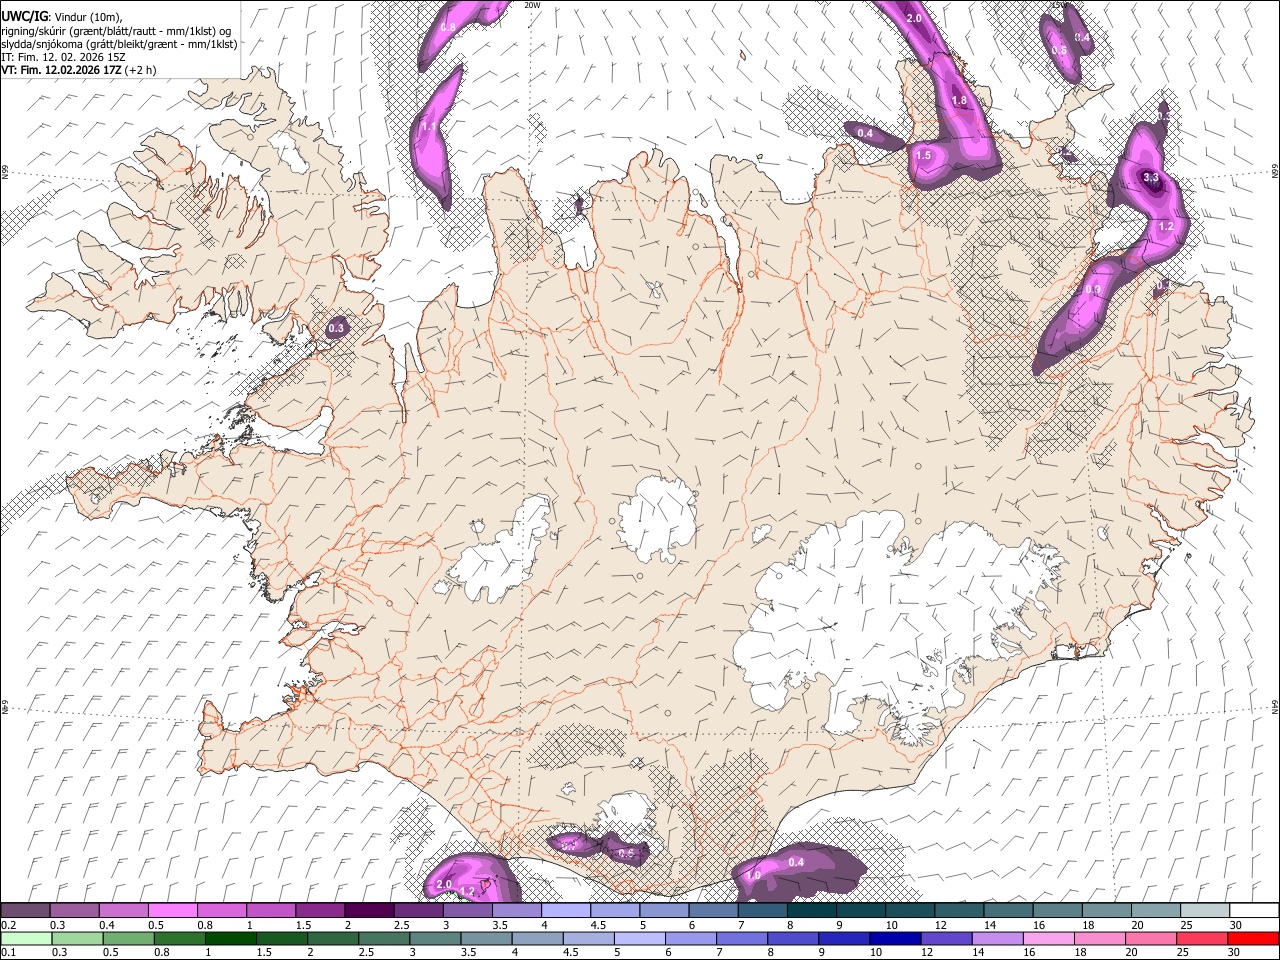Viewport: 1280px width, 960px height.
Task: Click the 3.3 precipitation value on the map
Action: click(1150, 178)
